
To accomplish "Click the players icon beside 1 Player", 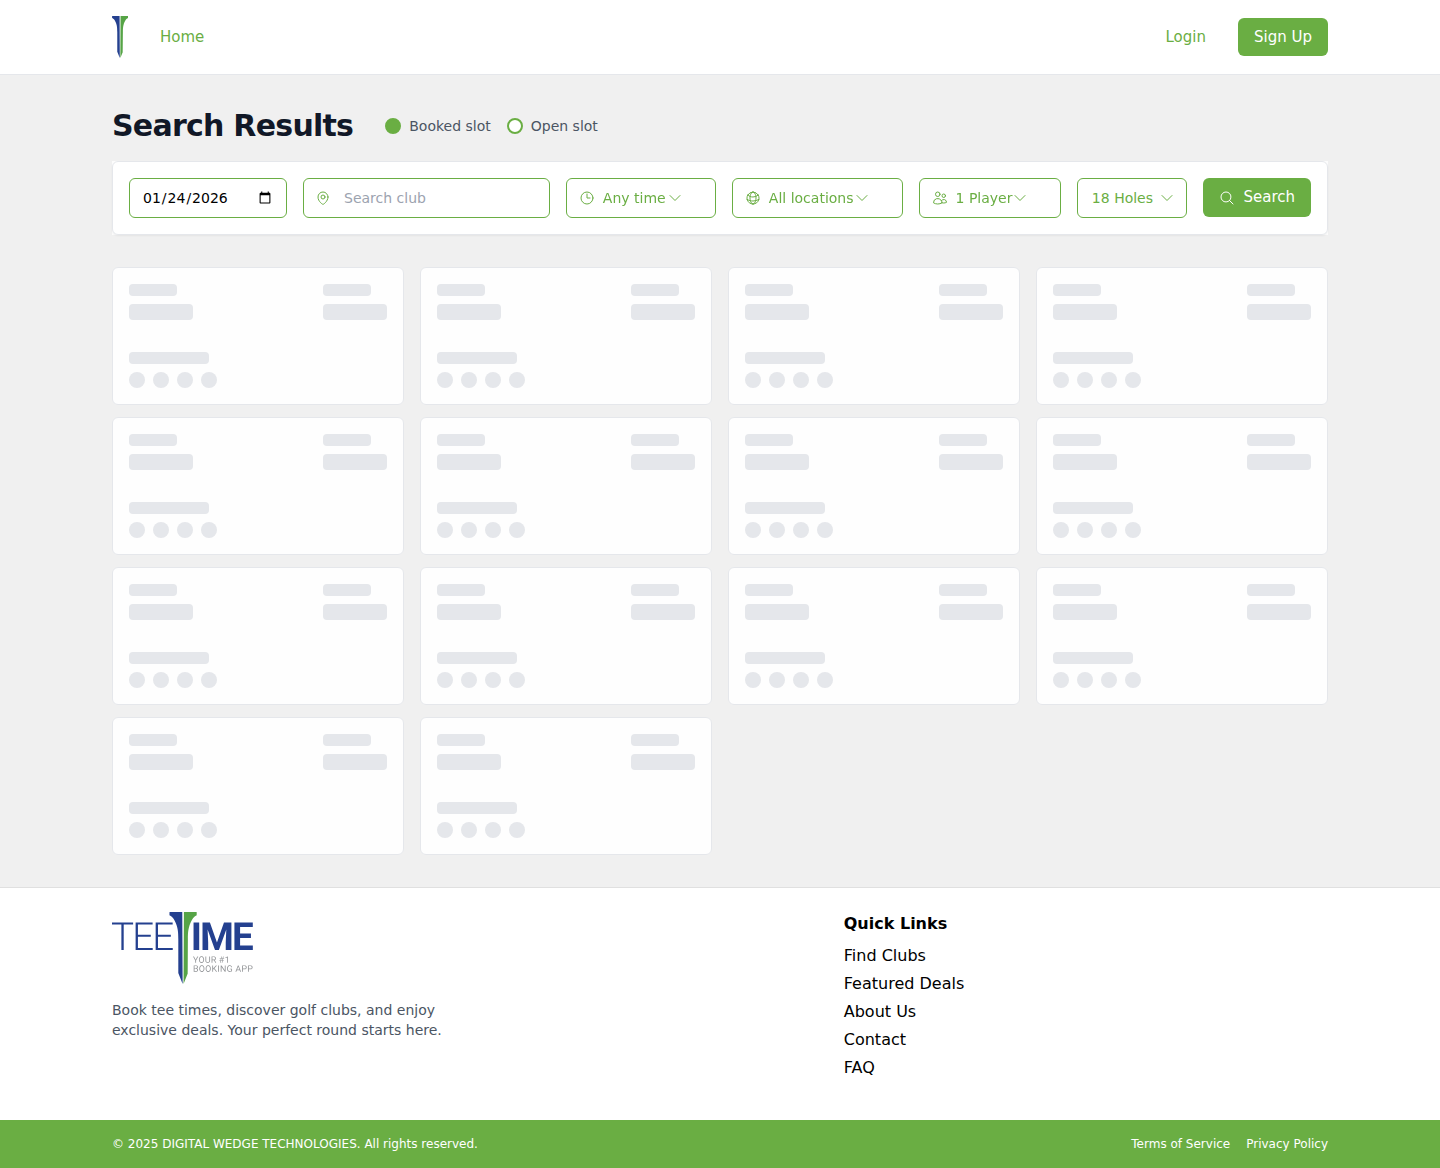I will tap(940, 198).
